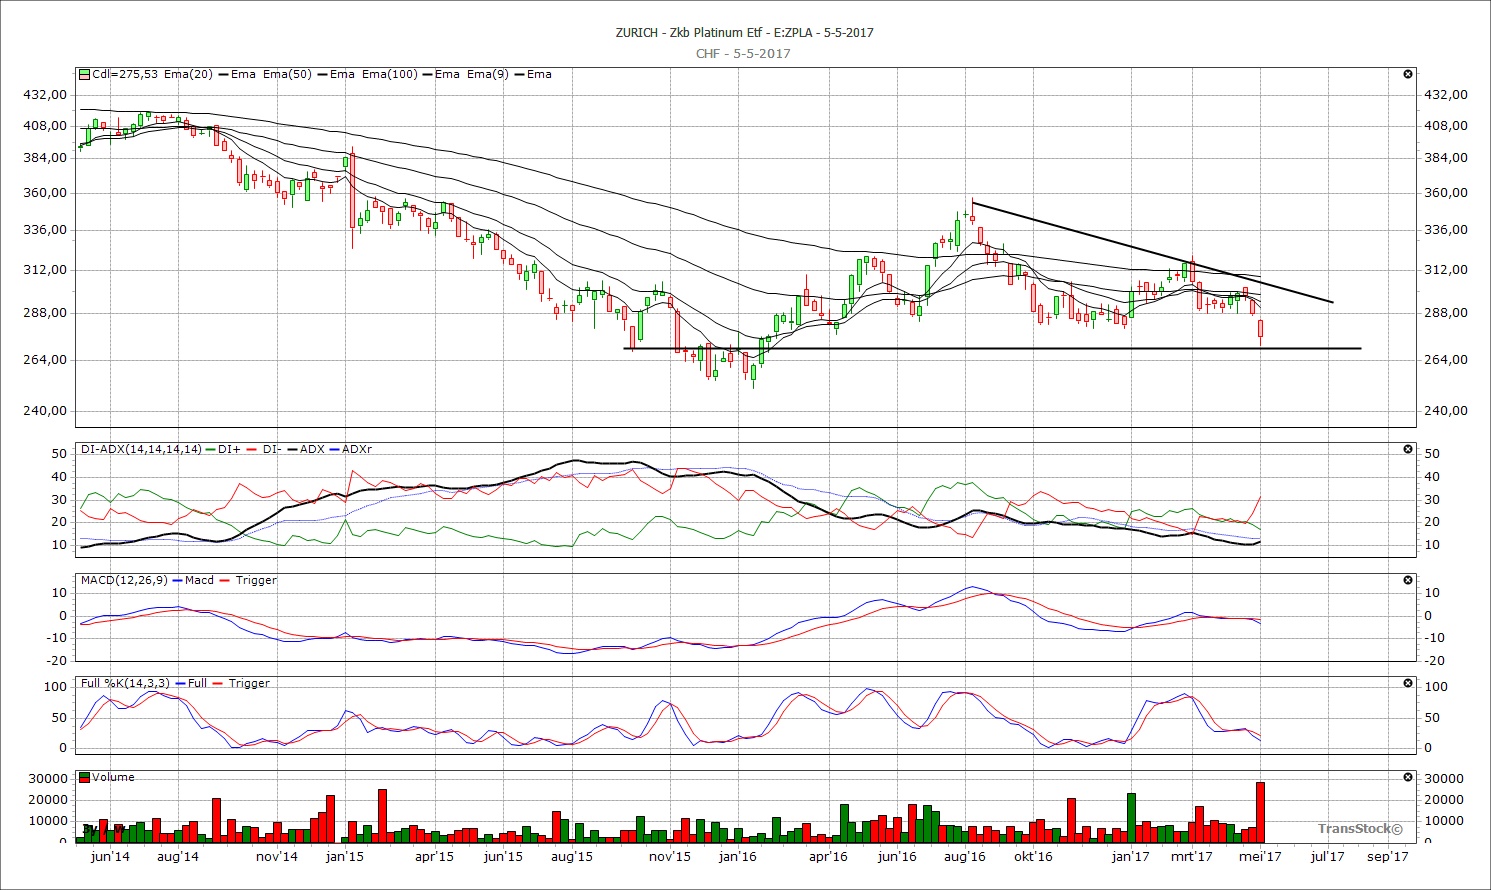Click the apr'15 date label

tap(434, 856)
